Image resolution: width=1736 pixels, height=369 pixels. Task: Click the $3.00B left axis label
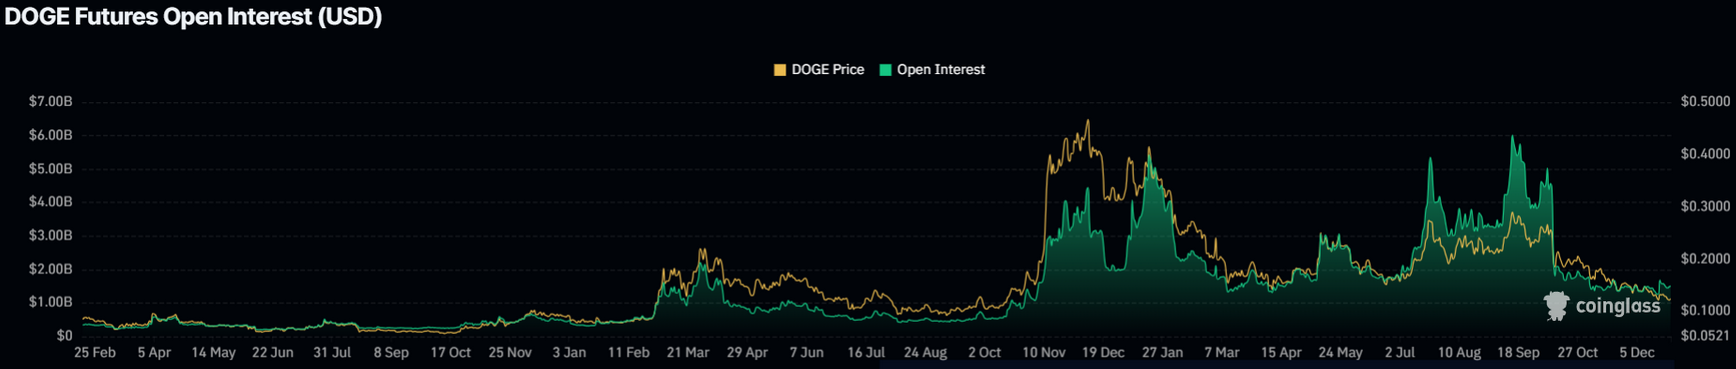click(50, 236)
